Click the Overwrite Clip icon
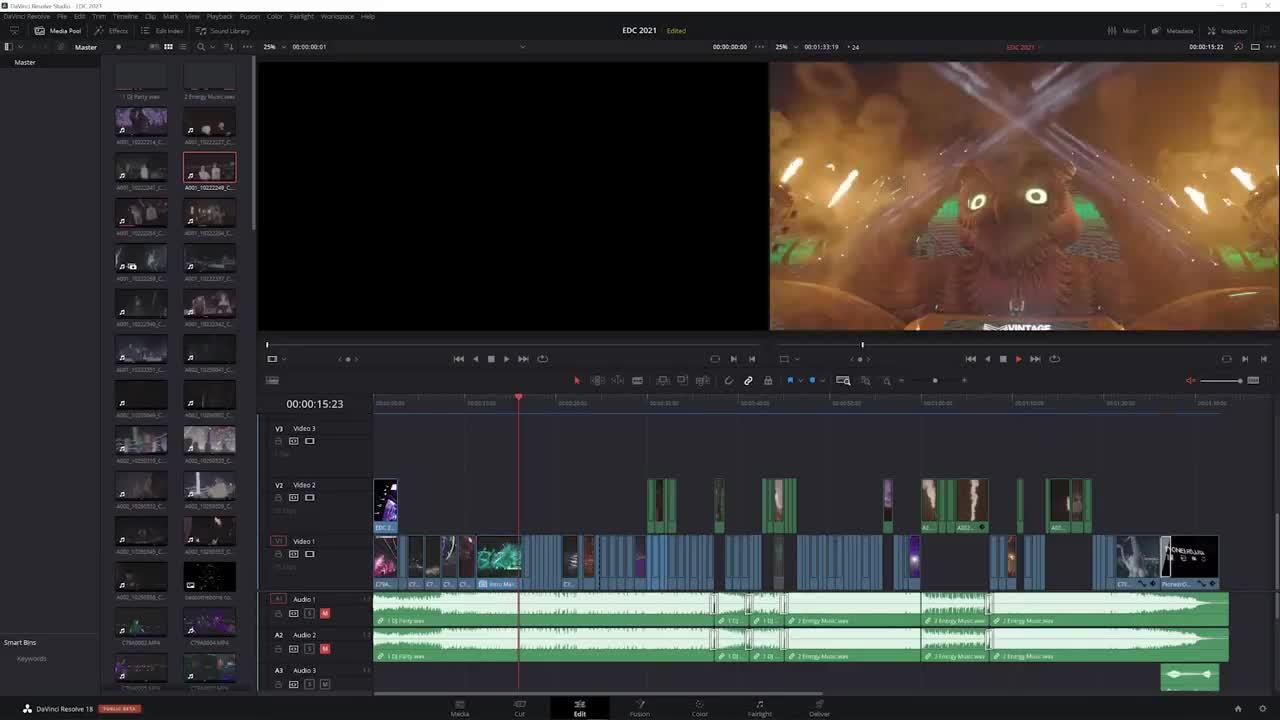This screenshot has height=720, width=1280. point(682,380)
